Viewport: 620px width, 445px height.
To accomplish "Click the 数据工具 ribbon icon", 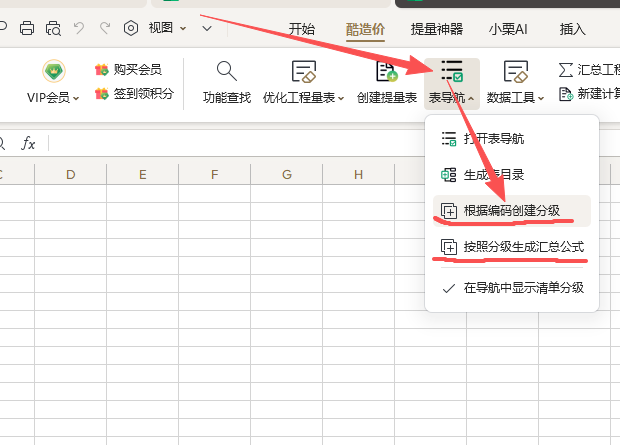I will click(515, 72).
